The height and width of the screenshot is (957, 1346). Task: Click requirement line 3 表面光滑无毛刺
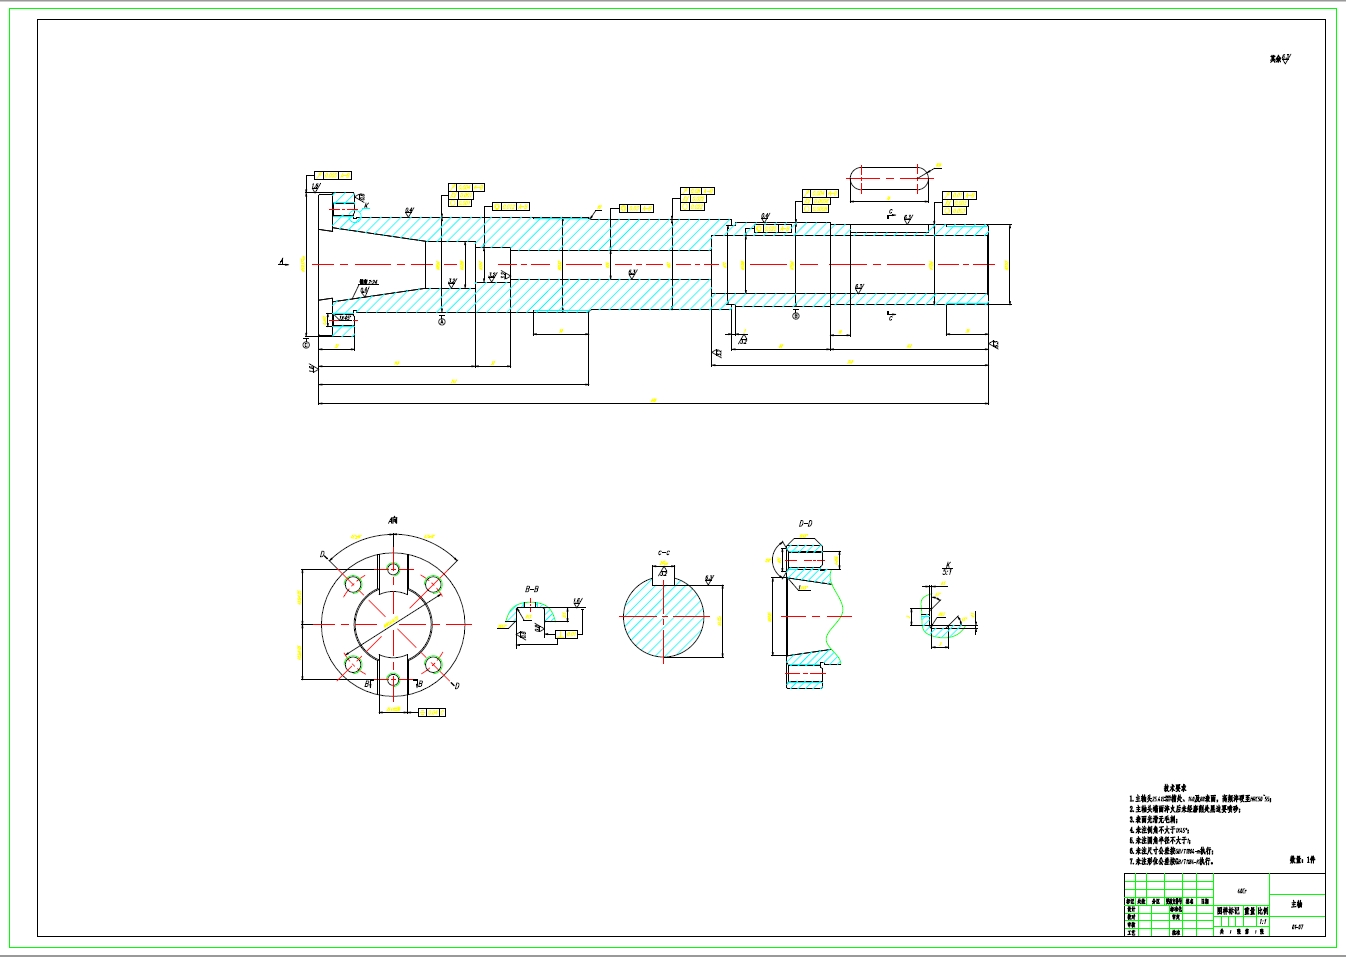[x=1155, y=820]
